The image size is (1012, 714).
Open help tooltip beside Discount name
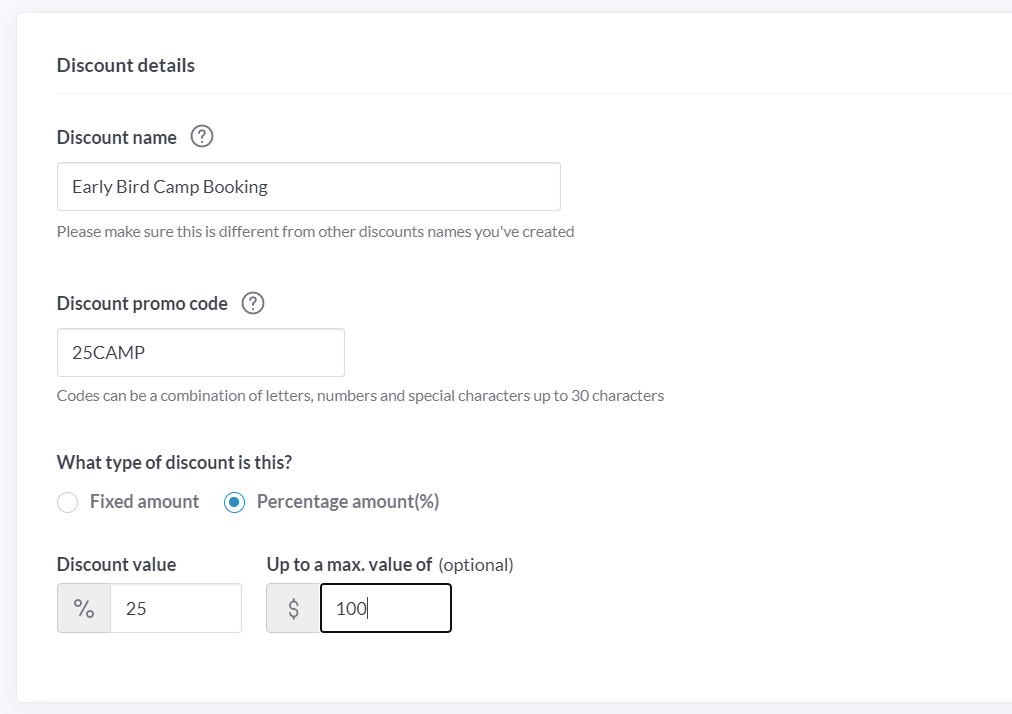(x=202, y=136)
